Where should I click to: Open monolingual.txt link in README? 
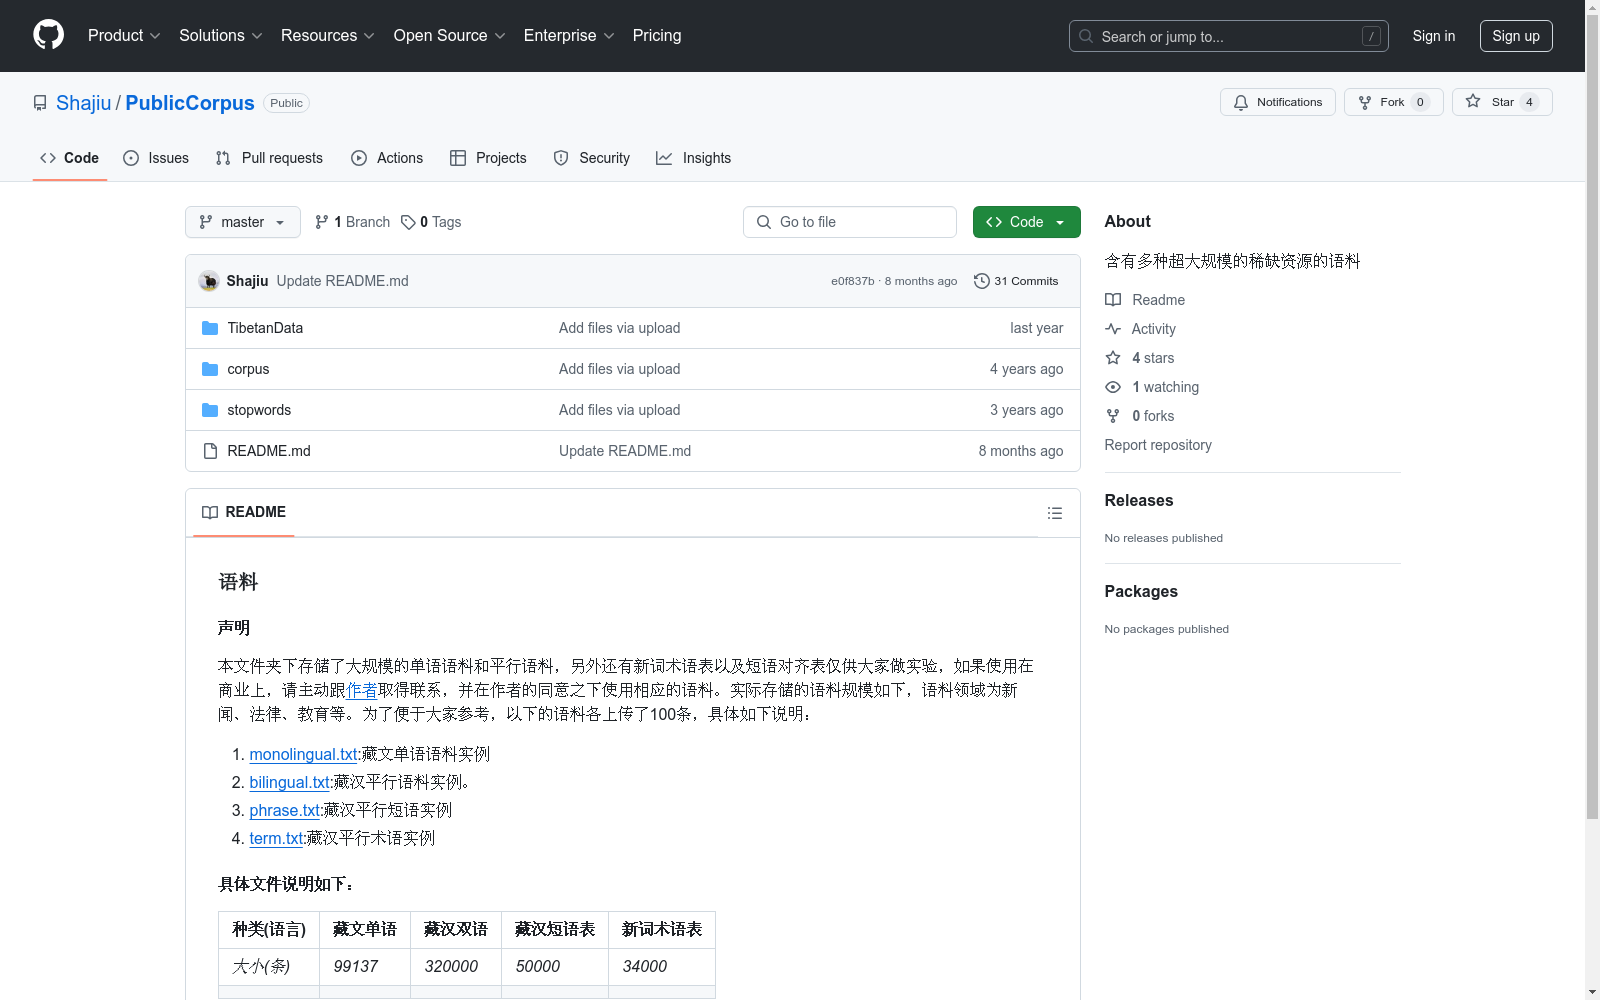(303, 754)
